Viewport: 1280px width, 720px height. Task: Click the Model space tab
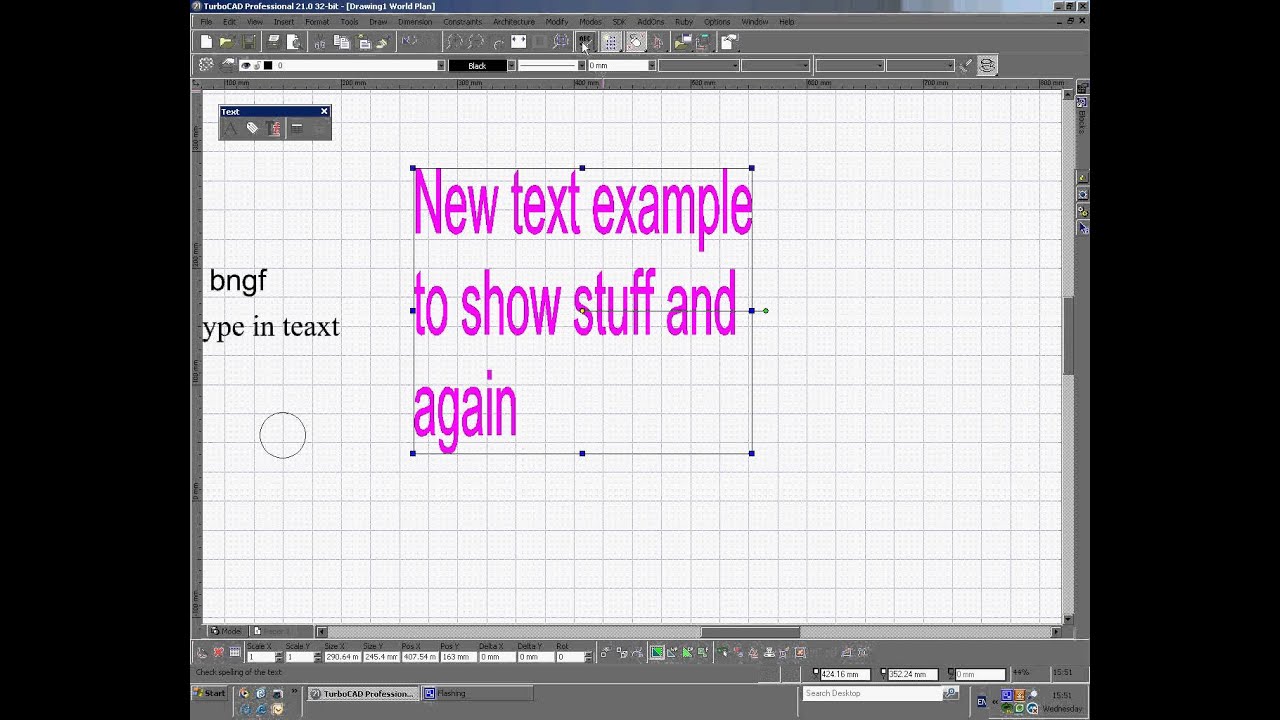[227, 631]
